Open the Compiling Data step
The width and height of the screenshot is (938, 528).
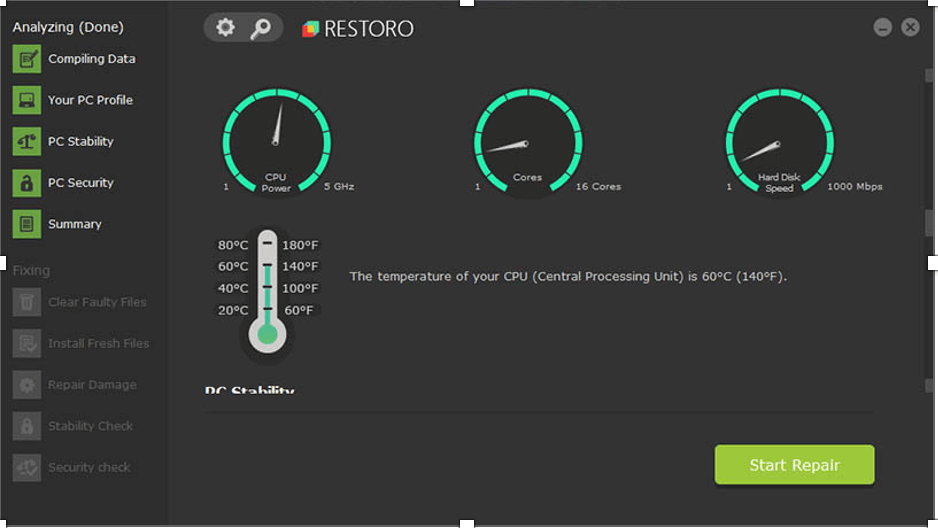point(92,59)
